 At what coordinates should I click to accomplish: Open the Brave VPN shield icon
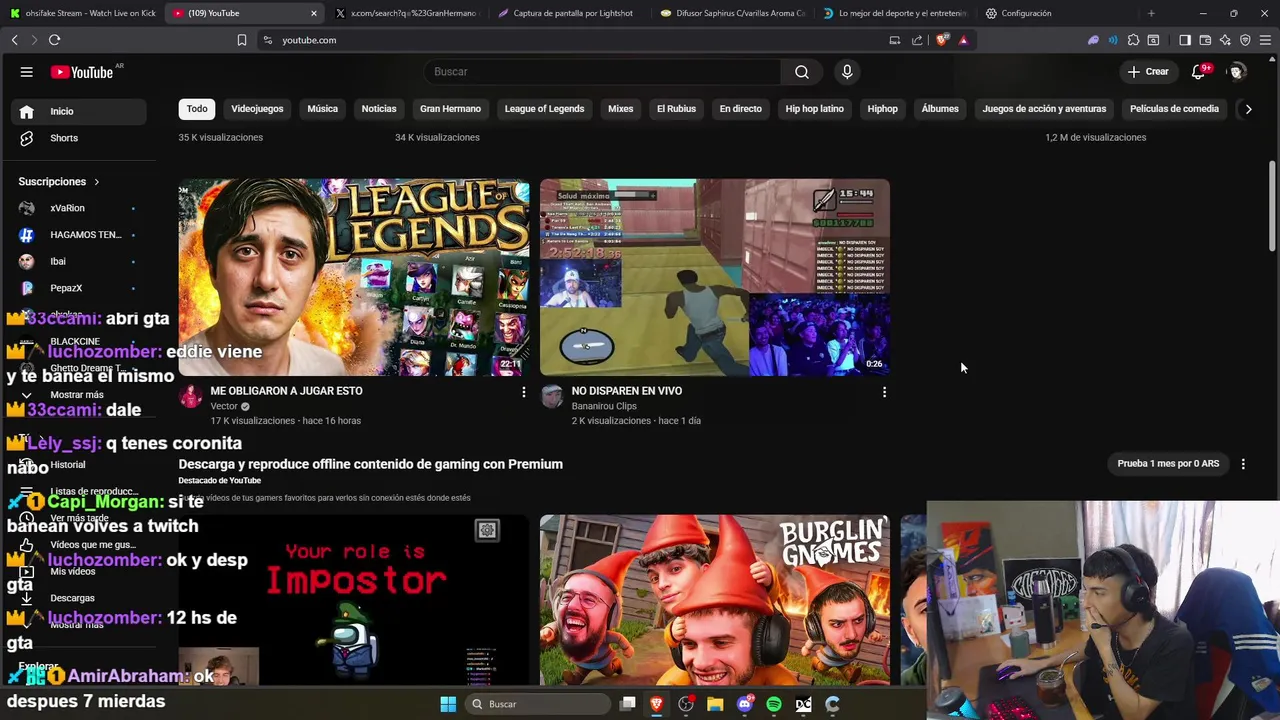[1245, 40]
